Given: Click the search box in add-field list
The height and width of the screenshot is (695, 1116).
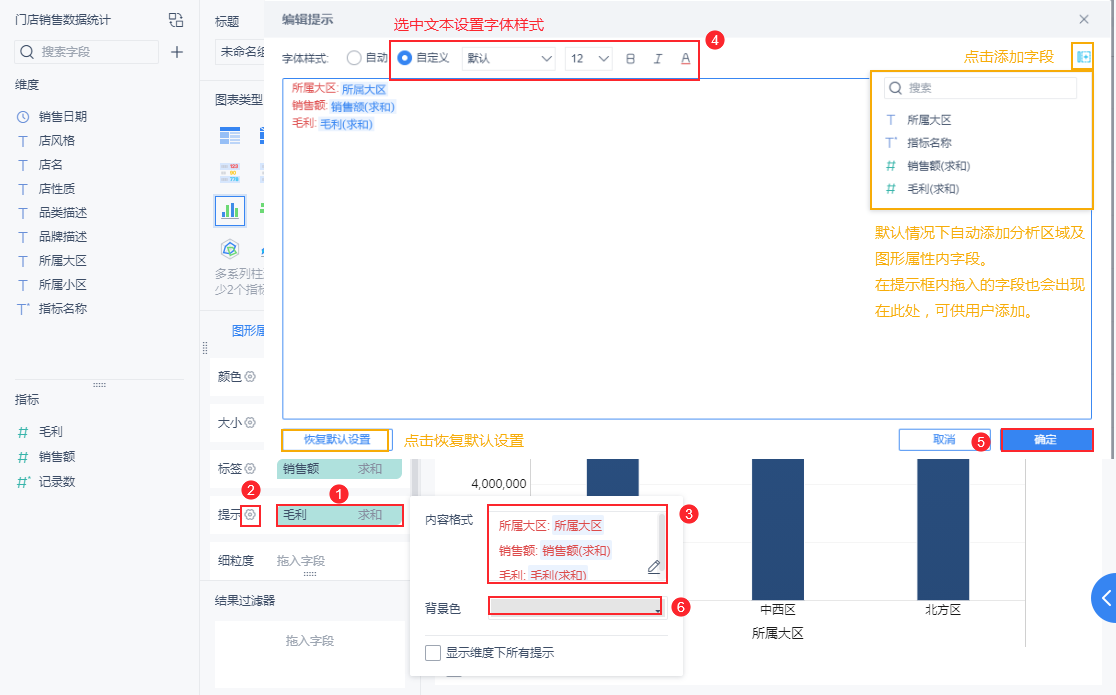Looking at the screenshot, I should 980,88.
